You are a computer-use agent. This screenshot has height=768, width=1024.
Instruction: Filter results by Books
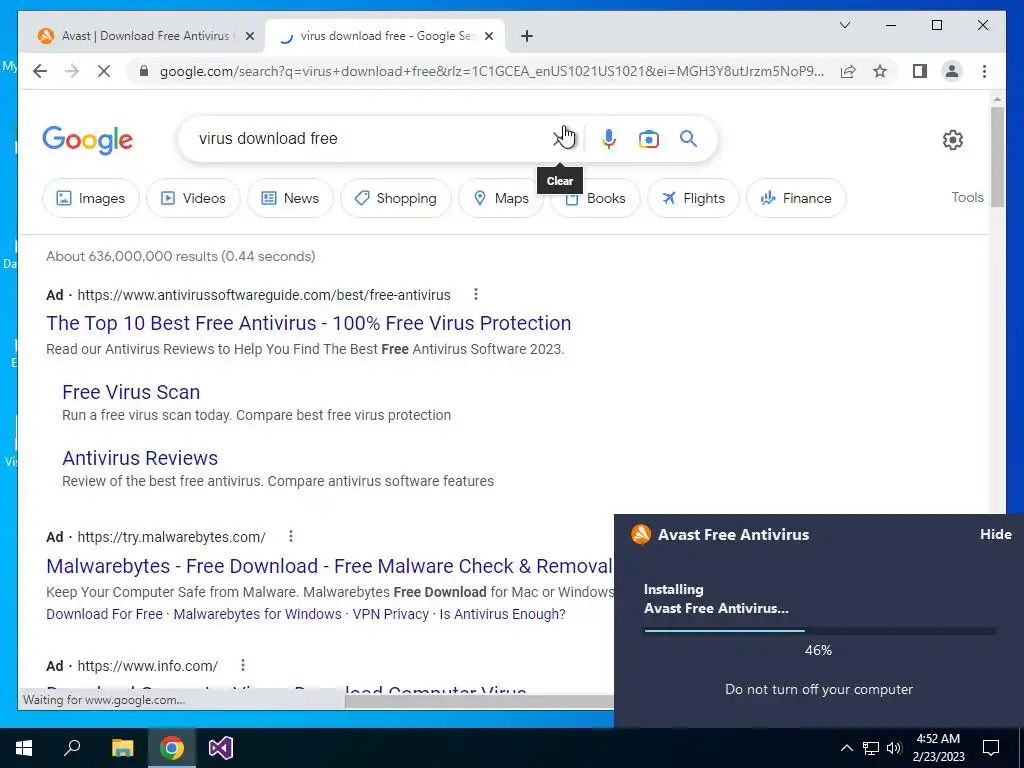point(595,198)
